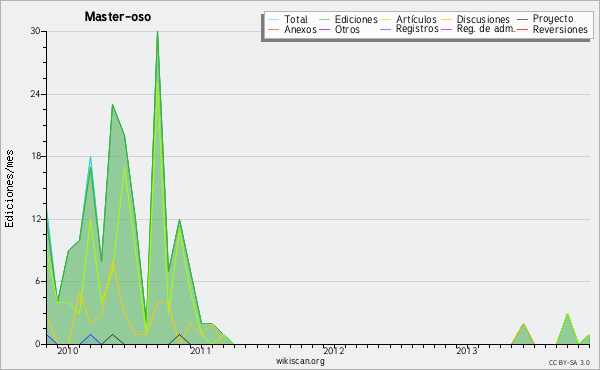Click the Ediciones/mes axis label

[9, 189]
